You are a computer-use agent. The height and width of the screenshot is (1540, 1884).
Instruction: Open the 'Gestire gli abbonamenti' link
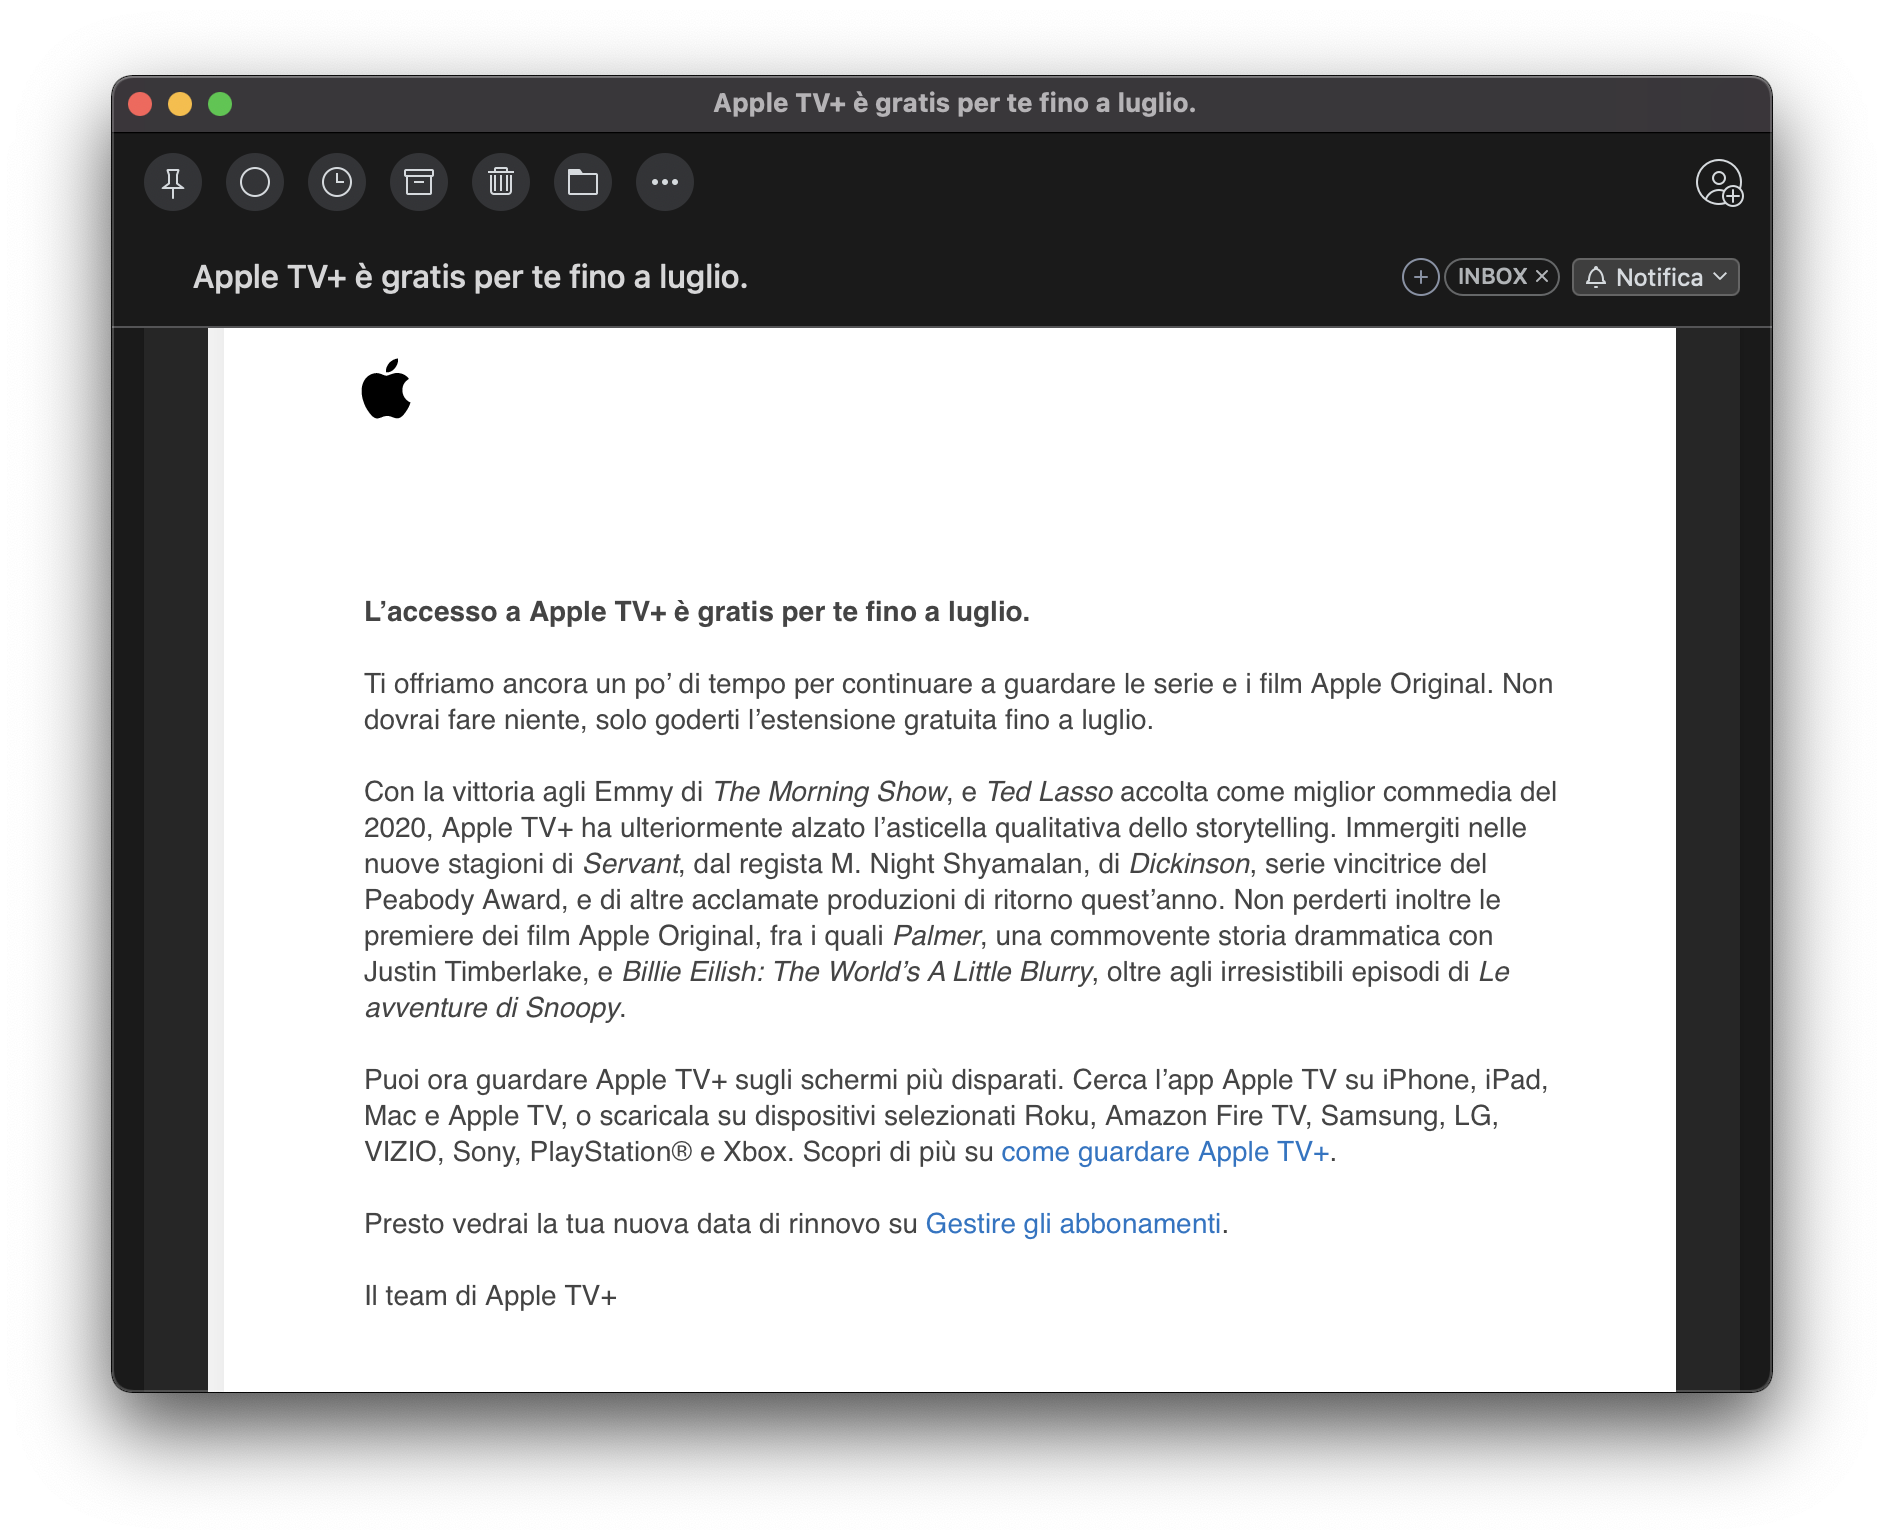click(1073, 1224)
